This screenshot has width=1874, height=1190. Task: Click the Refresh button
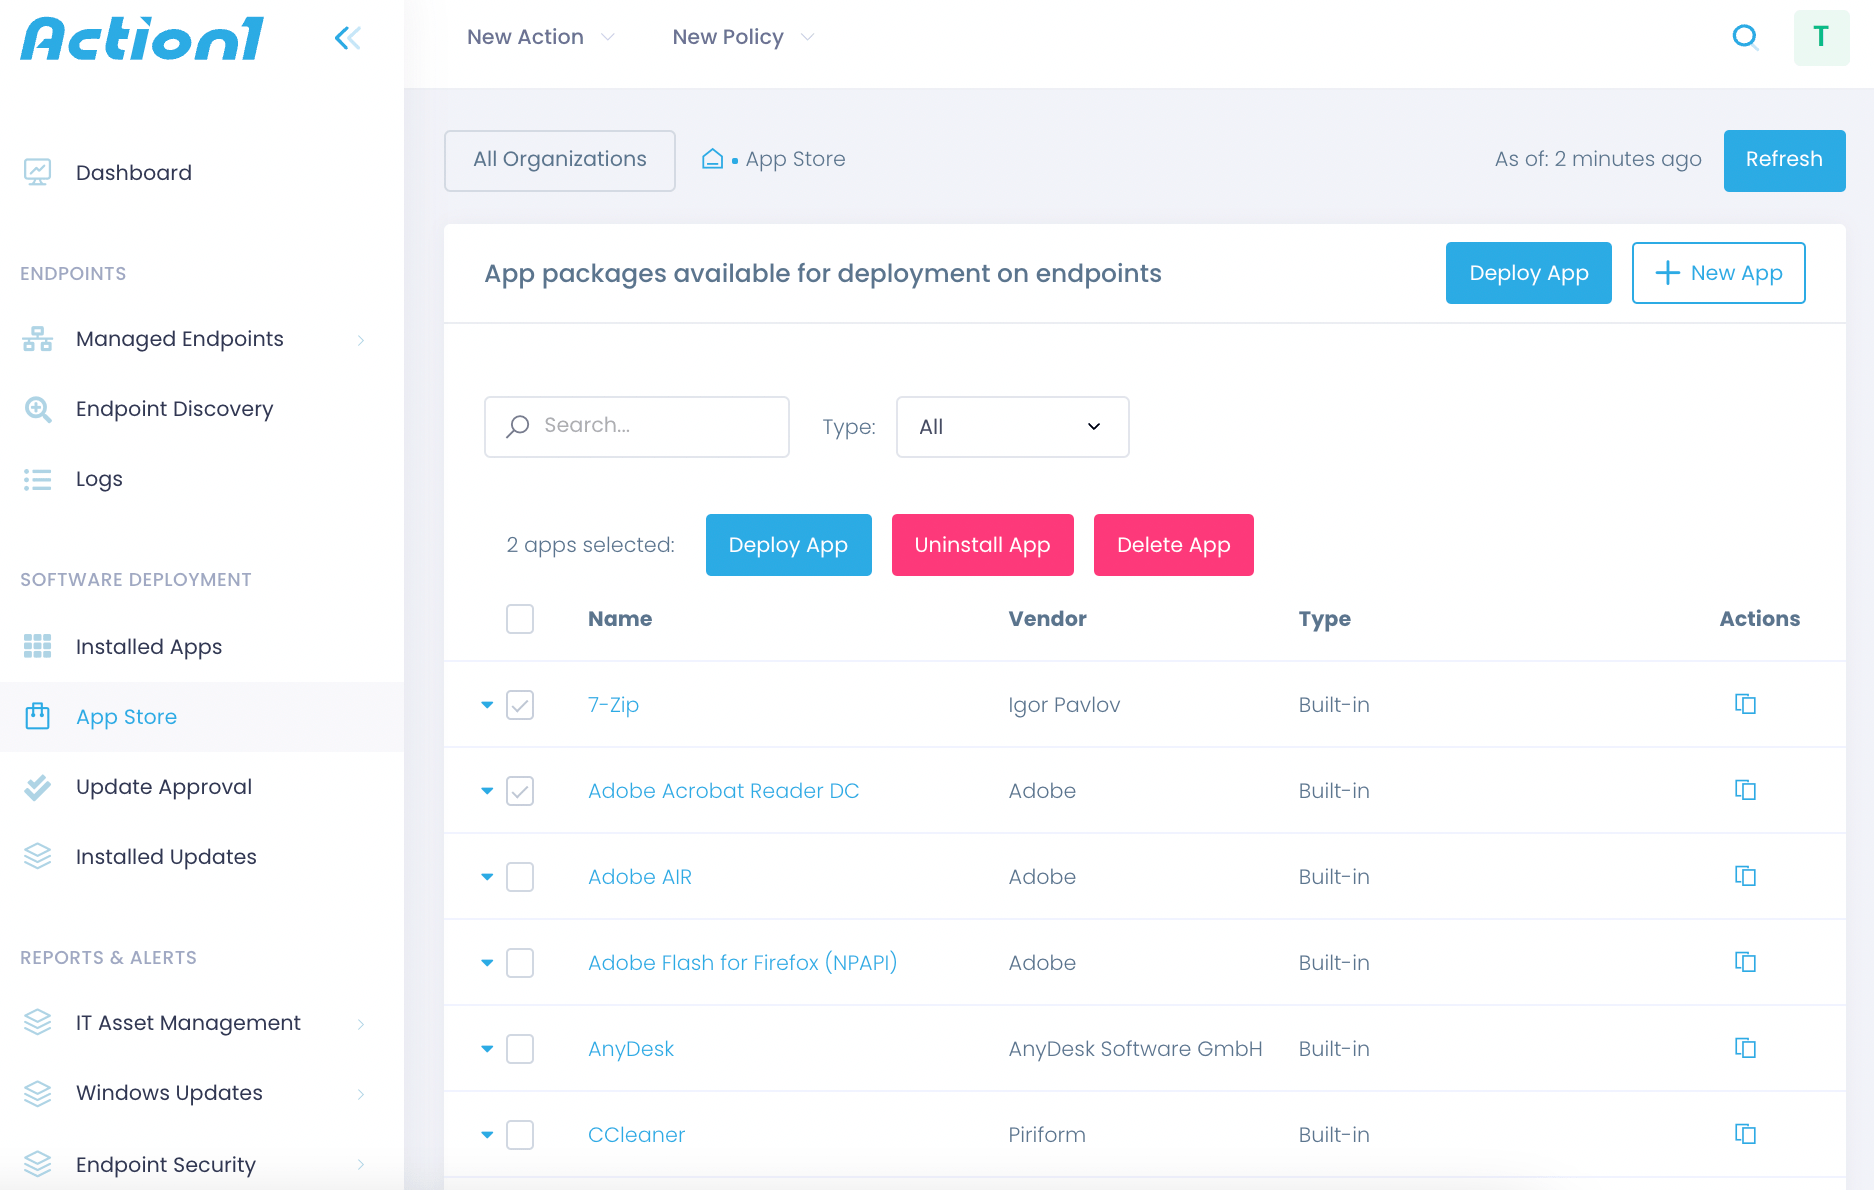[x=1784, y=160]
